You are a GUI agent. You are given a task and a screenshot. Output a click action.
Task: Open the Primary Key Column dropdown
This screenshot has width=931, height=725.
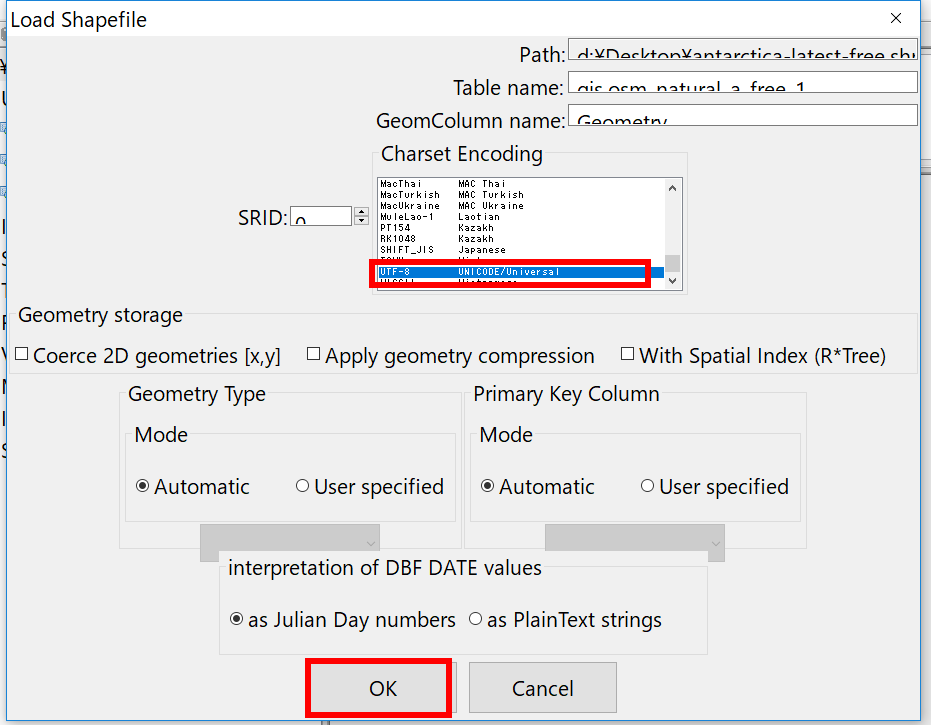(x=635, y=543)
